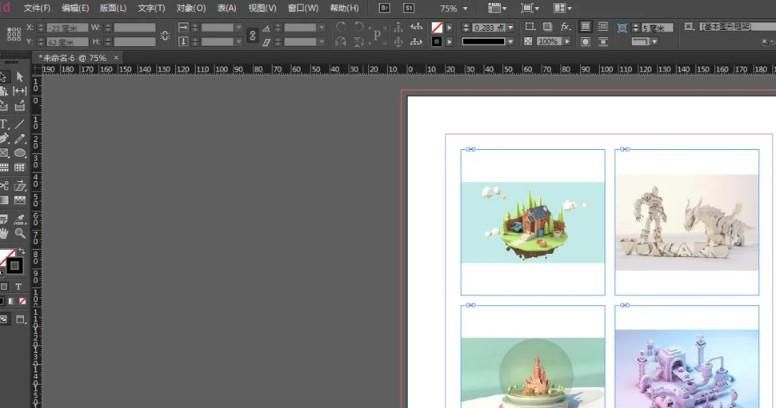
Task: Open the Arrange Documents dropdown
Action: 562,8
